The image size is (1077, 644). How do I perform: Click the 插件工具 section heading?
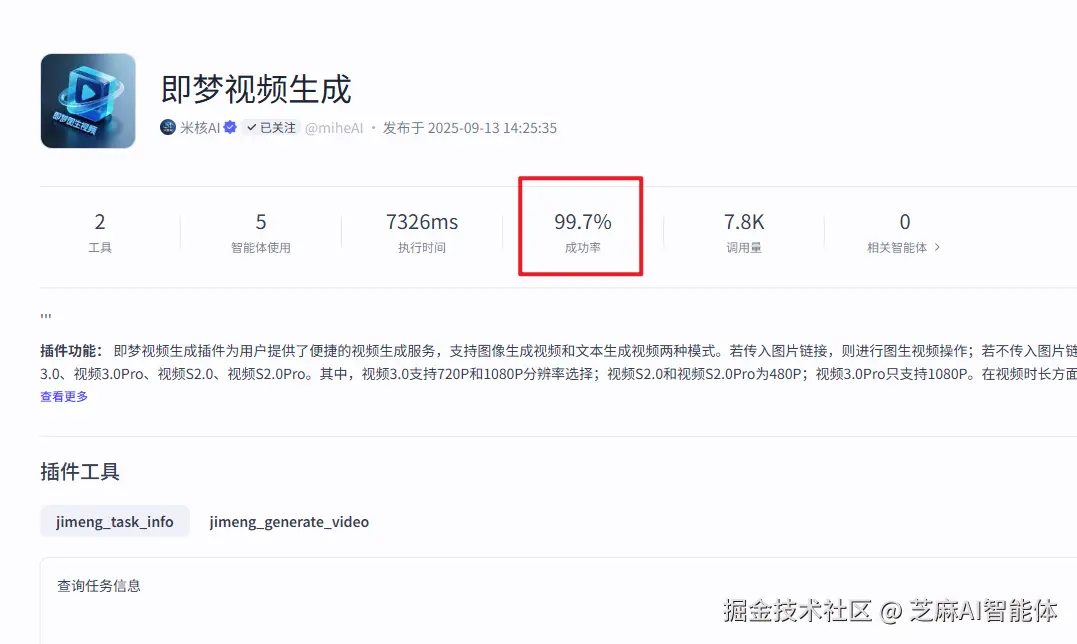coord(79,471)
